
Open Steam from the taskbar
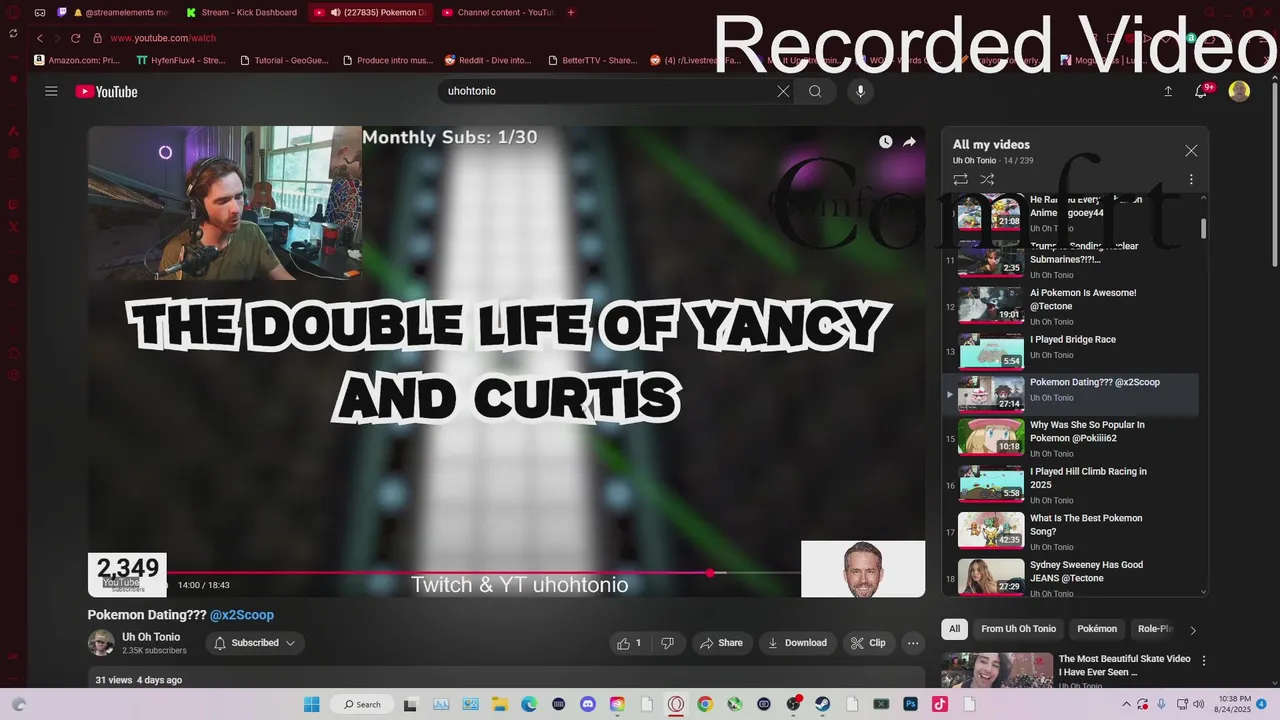[x=823, y=704]
